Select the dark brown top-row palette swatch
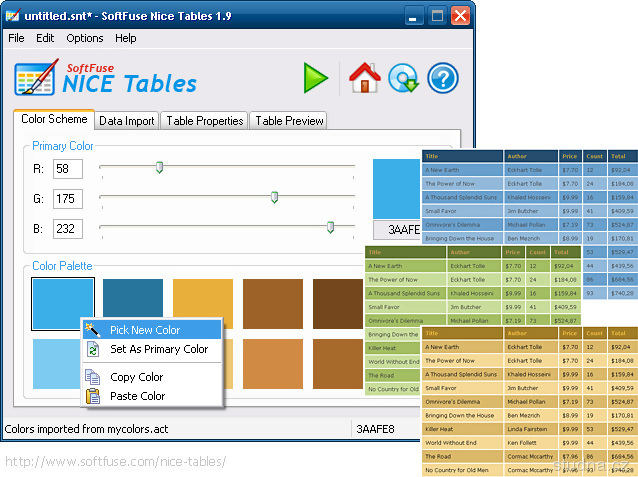Viewport: 638px width, 477px height. tap(338, 304)
